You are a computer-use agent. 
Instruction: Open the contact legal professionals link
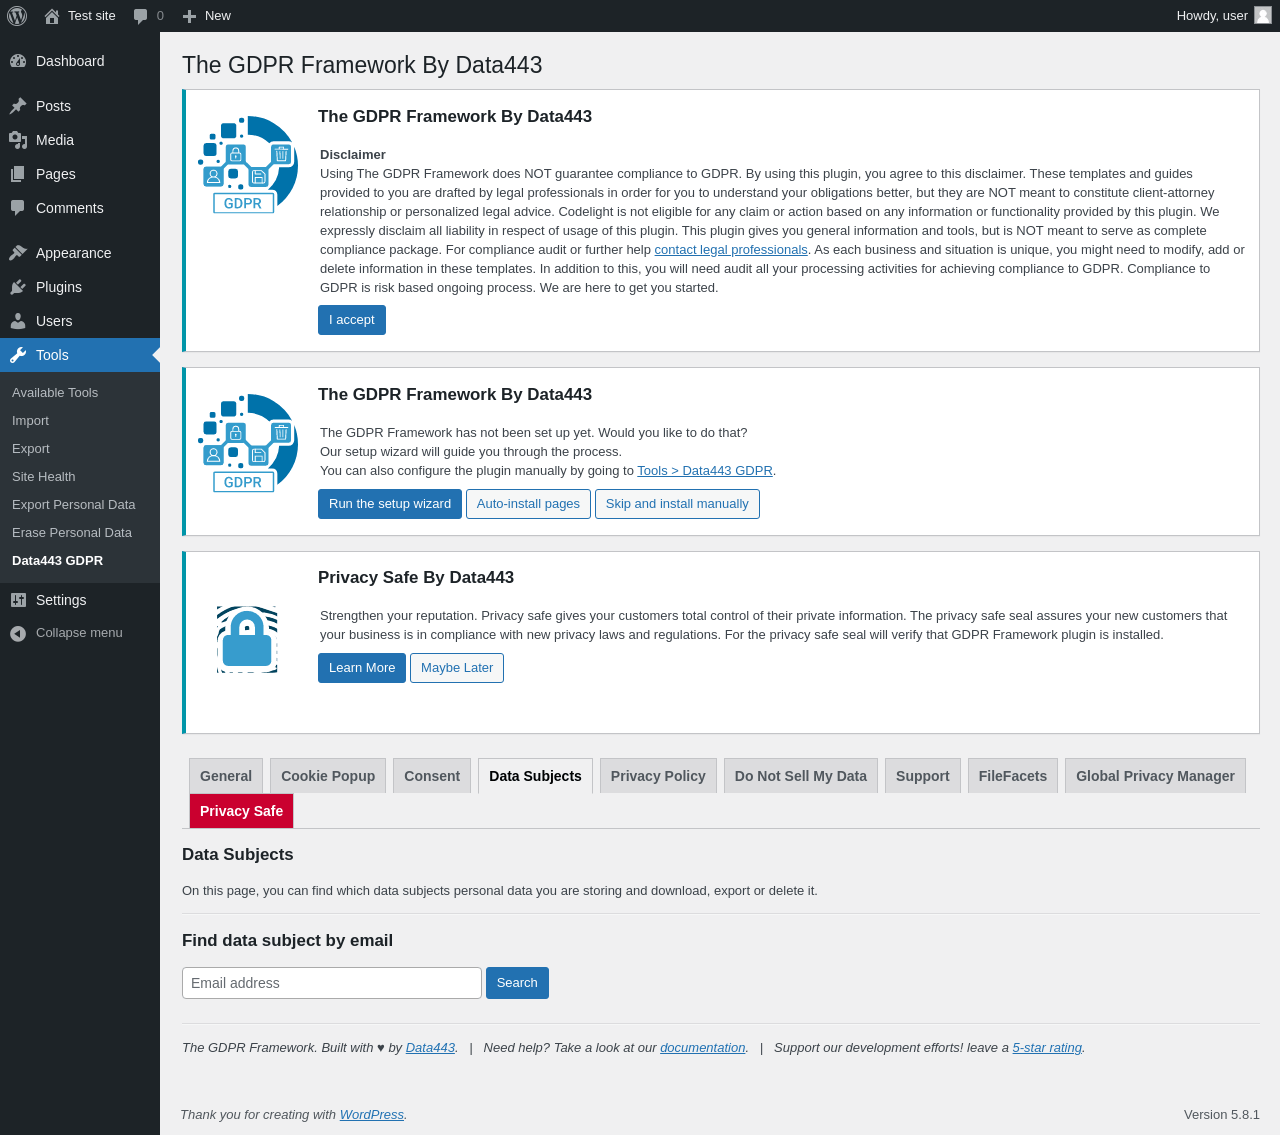pos(731,250)
